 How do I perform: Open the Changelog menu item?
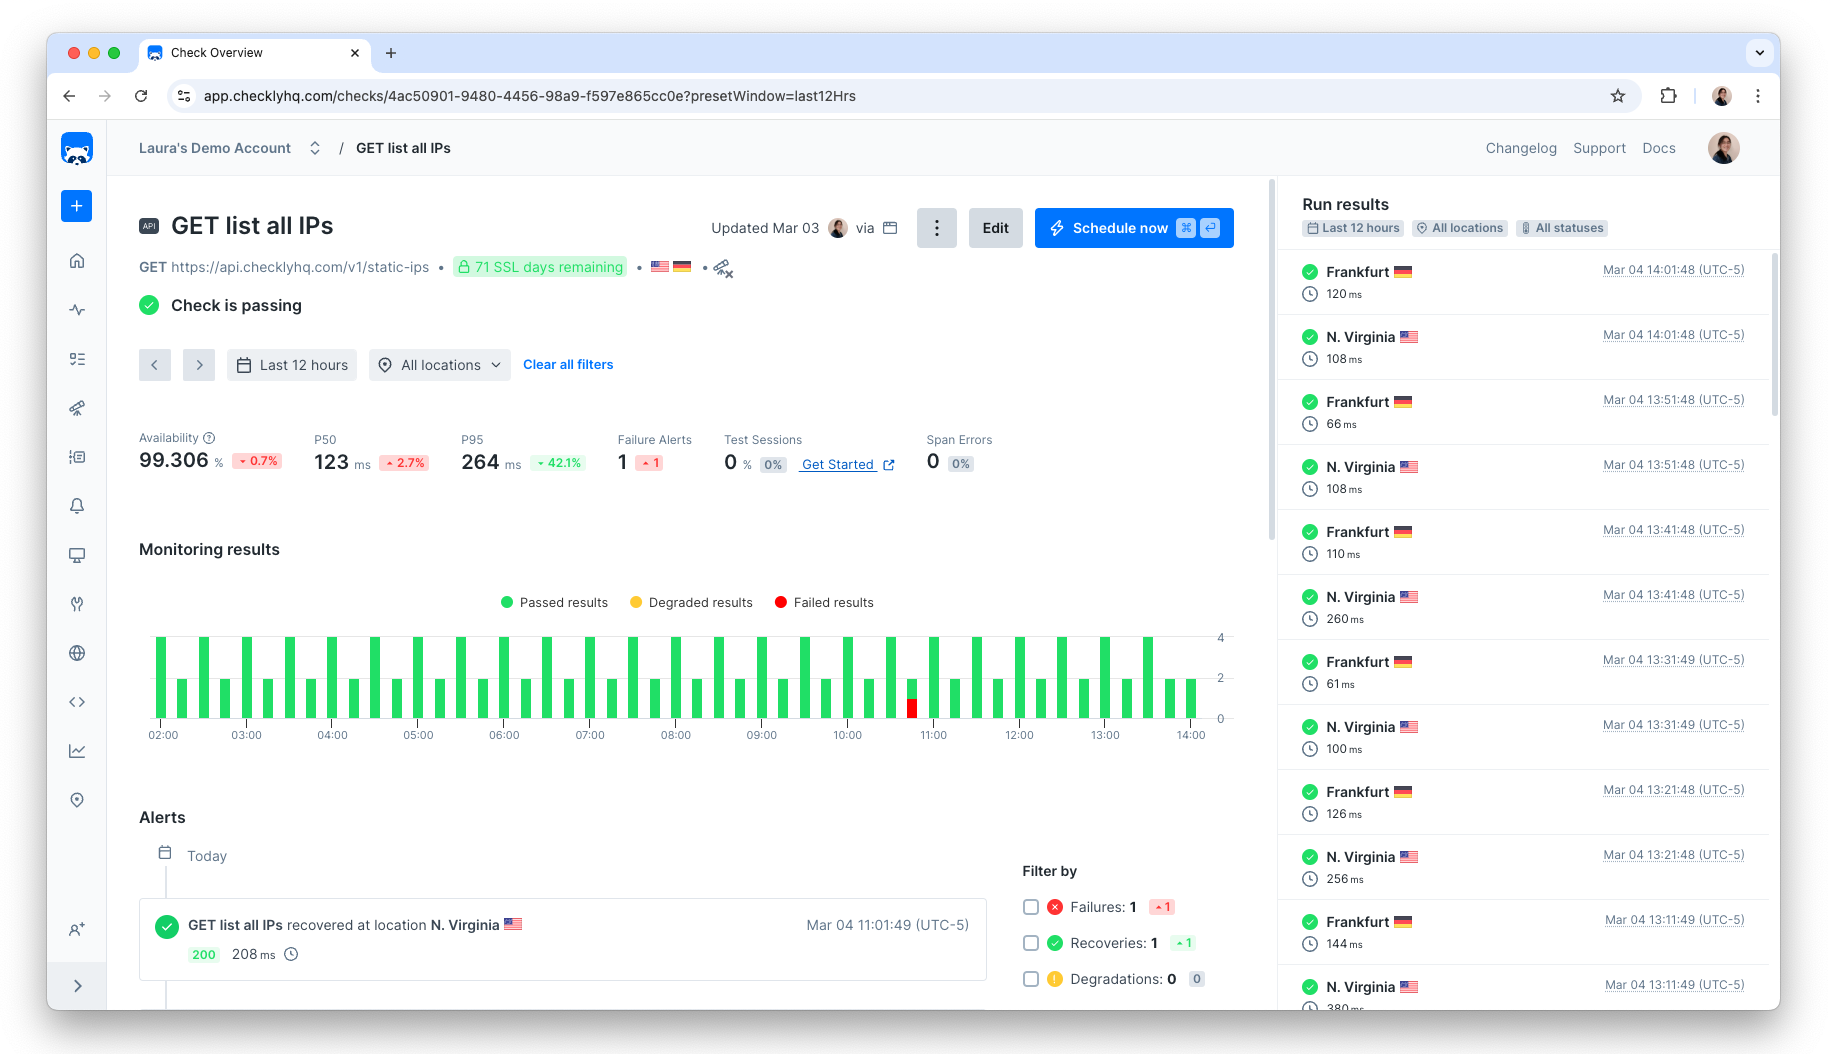click(1521, 147)
